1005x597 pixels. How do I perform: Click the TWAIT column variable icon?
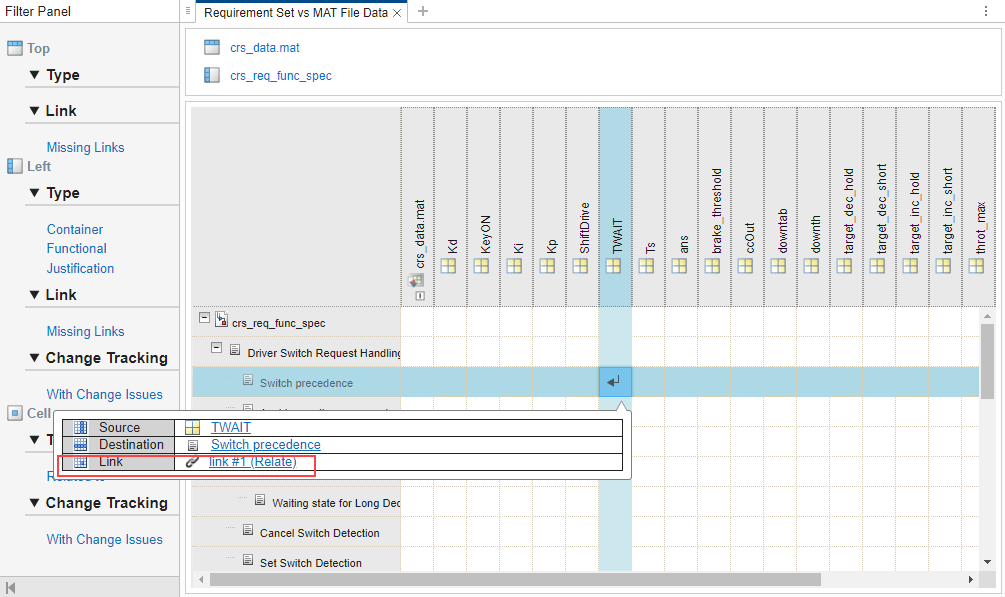tap(615, 266)
